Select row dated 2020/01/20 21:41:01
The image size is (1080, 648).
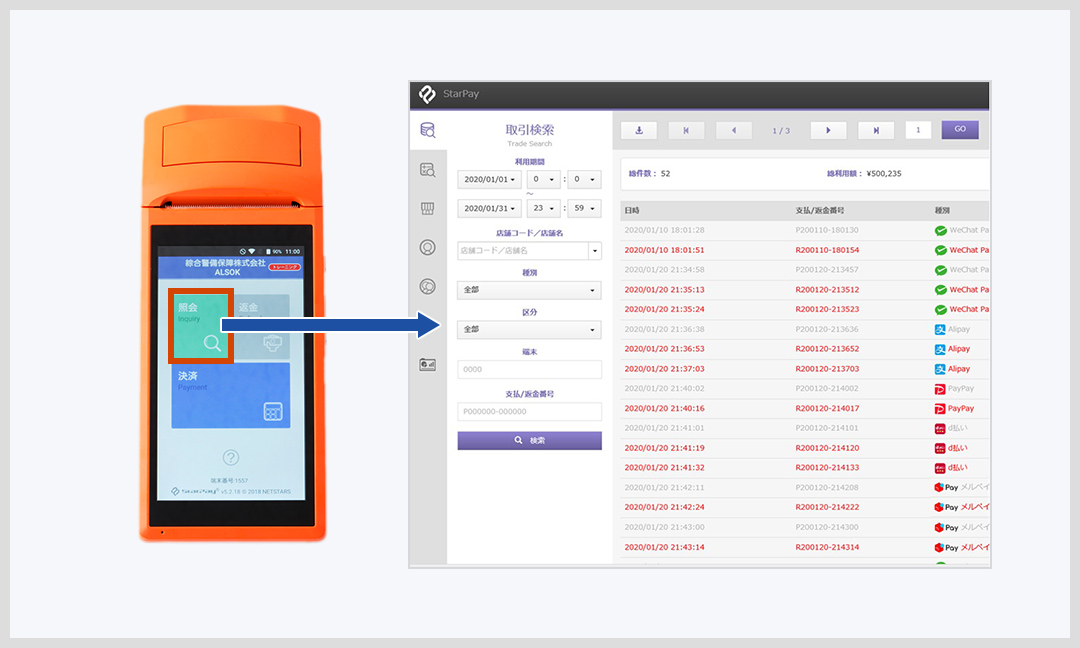804,428
